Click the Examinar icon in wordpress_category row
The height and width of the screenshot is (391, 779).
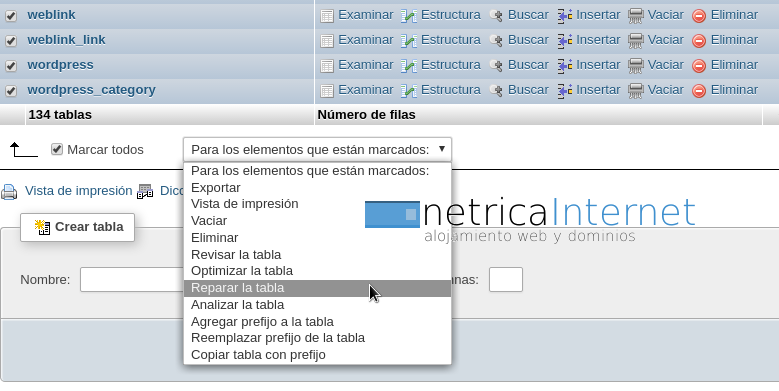point(327,91)
